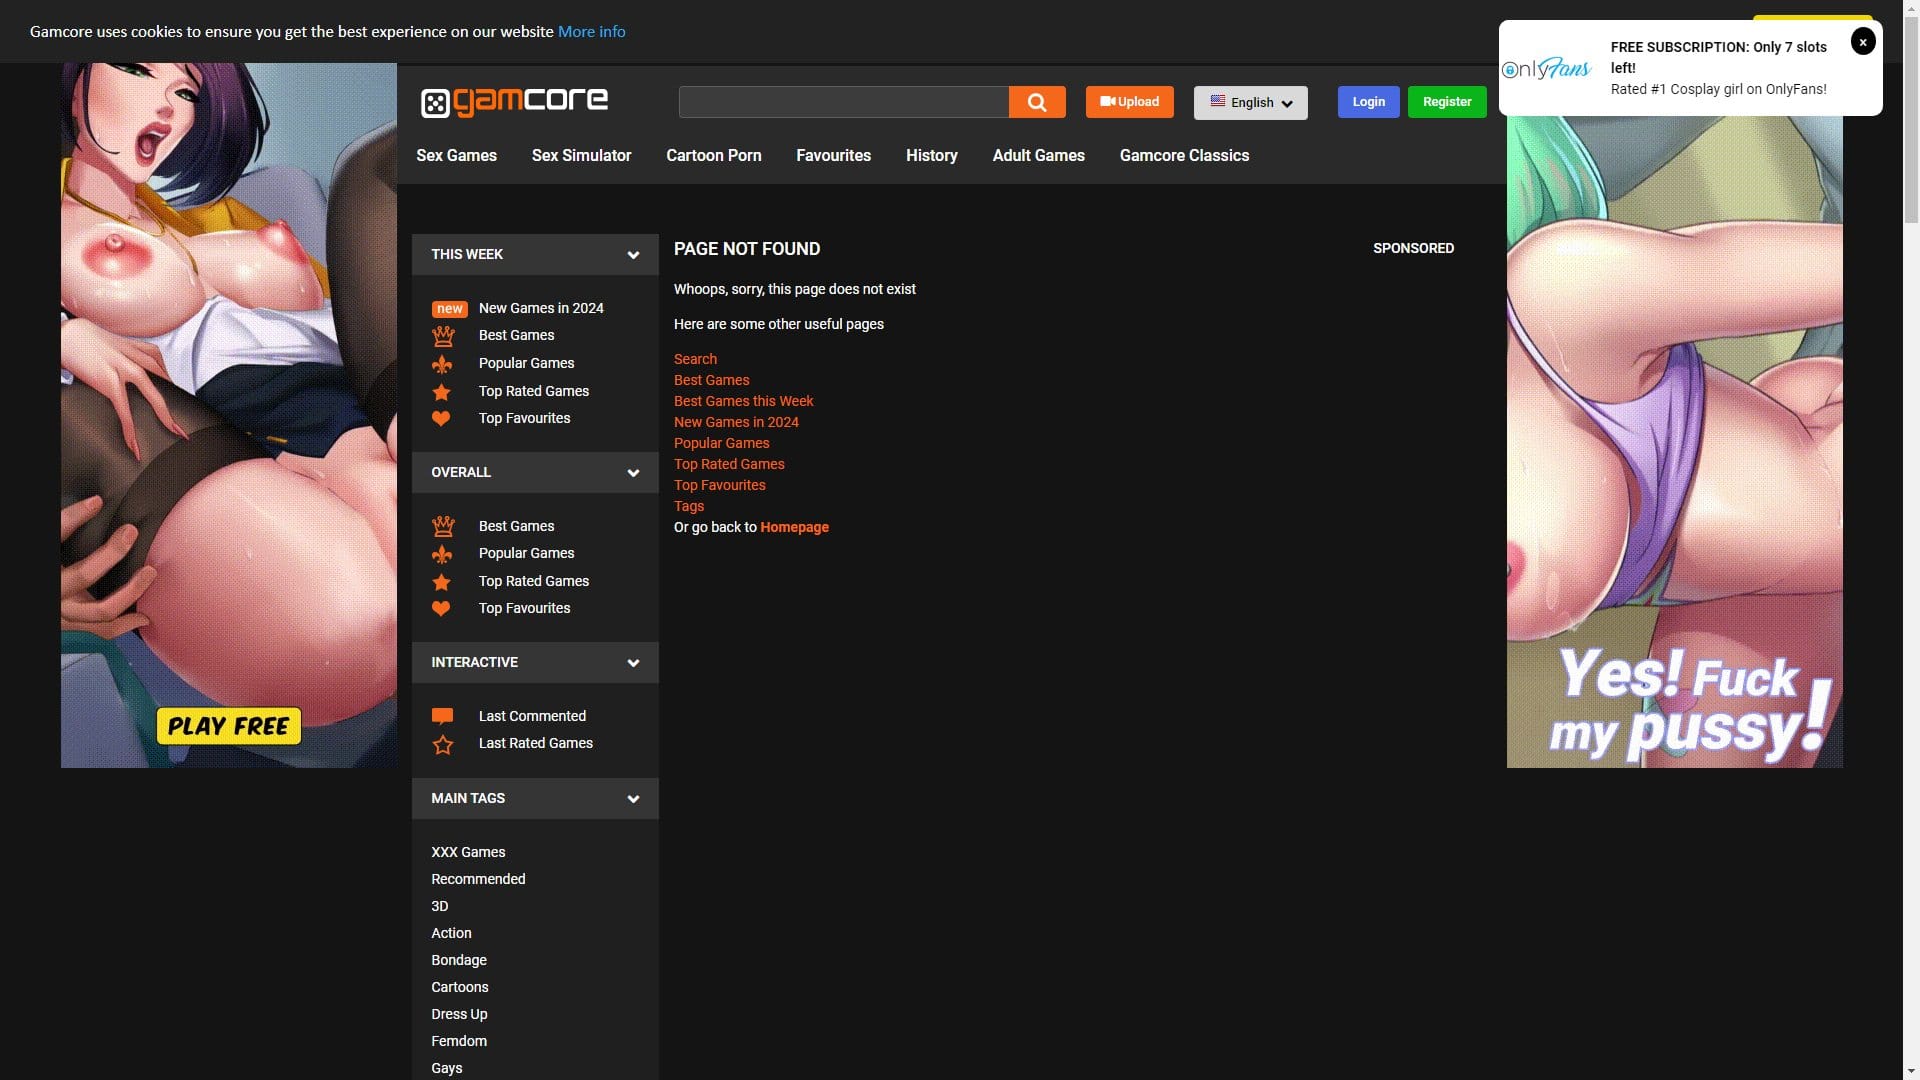1920x1080 pixels.
Task: Click the Tags link in useful pages list
Action: 689,506
